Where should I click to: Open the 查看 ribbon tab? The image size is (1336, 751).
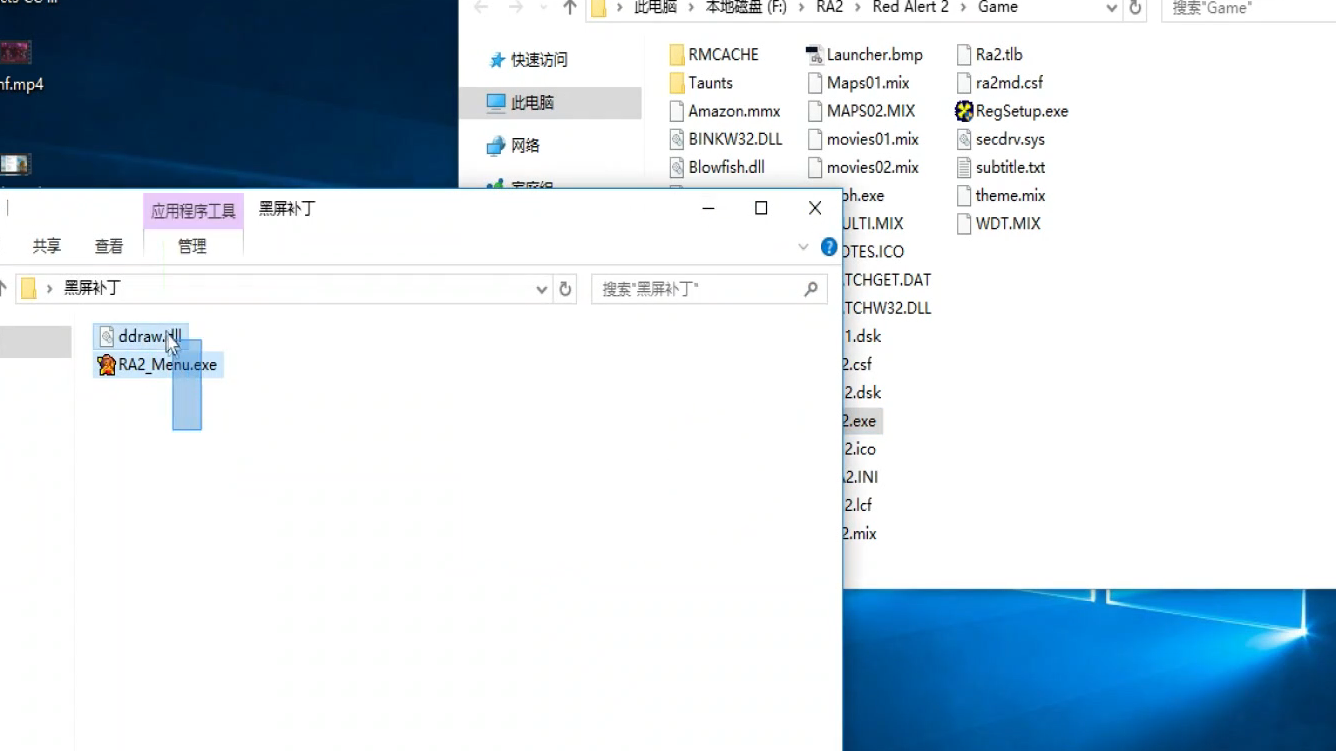click(x=109, y=246)
